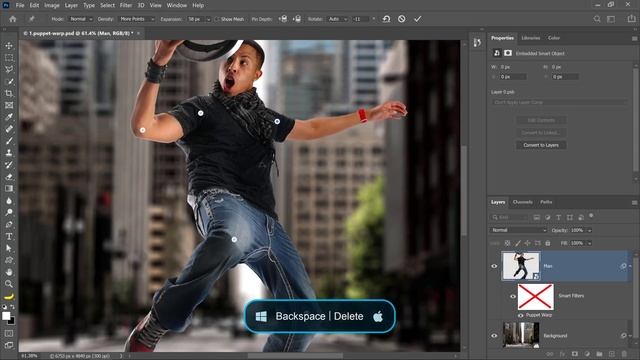This screenshot has width=640, height=360.
Task: Open the search icon in options bar
Action: pyautogui.click(x=597, y=19)
